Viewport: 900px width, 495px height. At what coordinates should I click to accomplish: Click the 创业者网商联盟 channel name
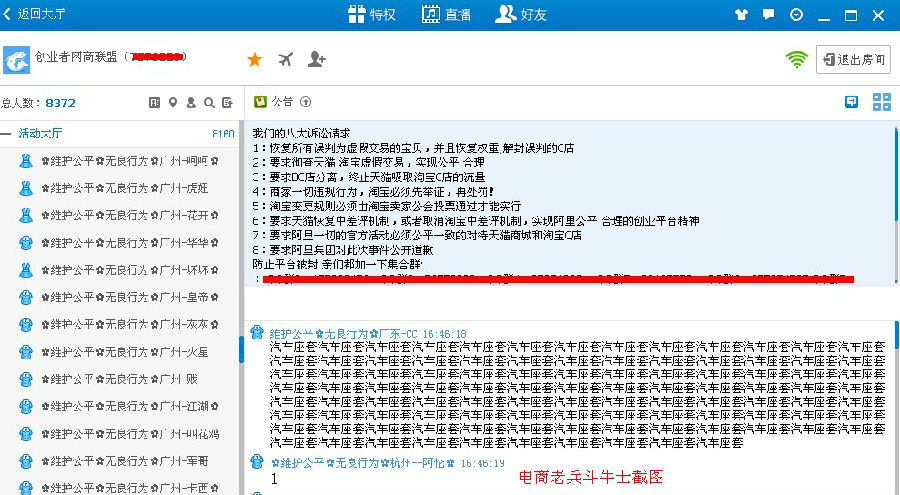(x=76, y=57)
